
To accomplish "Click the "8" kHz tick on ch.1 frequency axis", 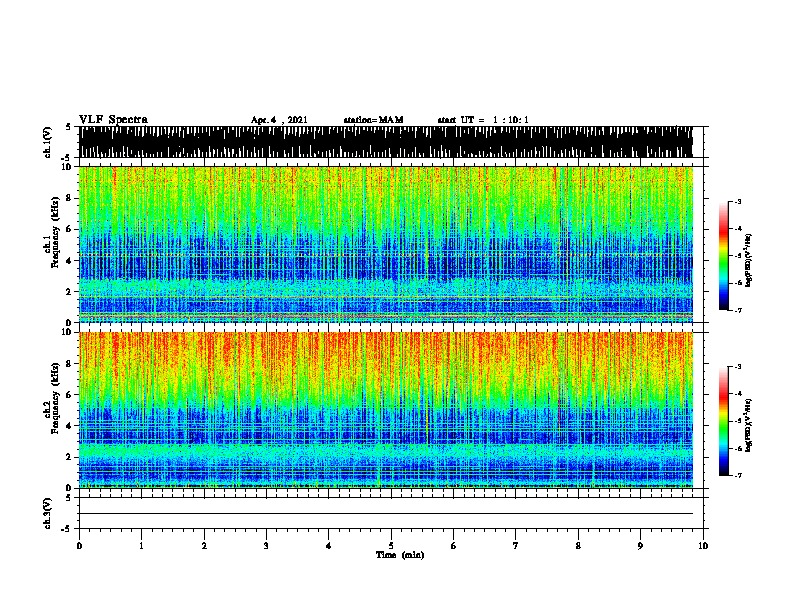I will point(69,198).
